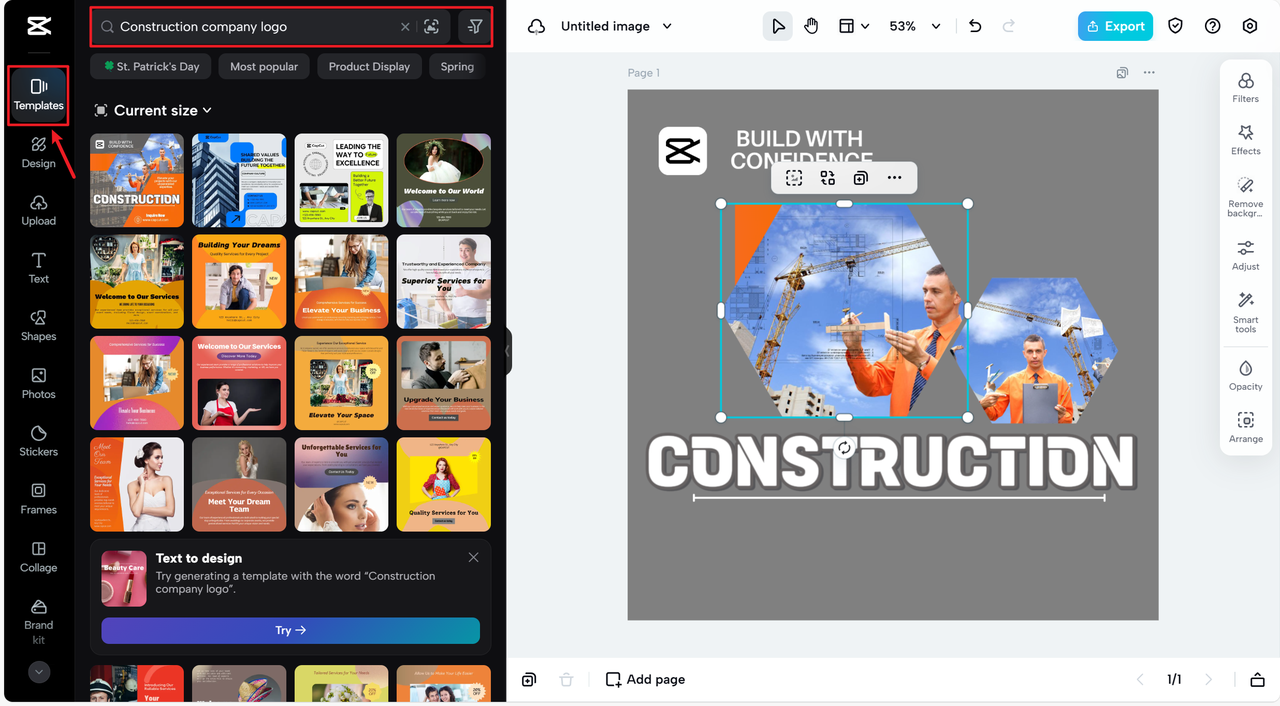The width and height of the screenshot is (1280, 706).
Task: Open the page more options menu
Action: click(x=1149, y=73)
